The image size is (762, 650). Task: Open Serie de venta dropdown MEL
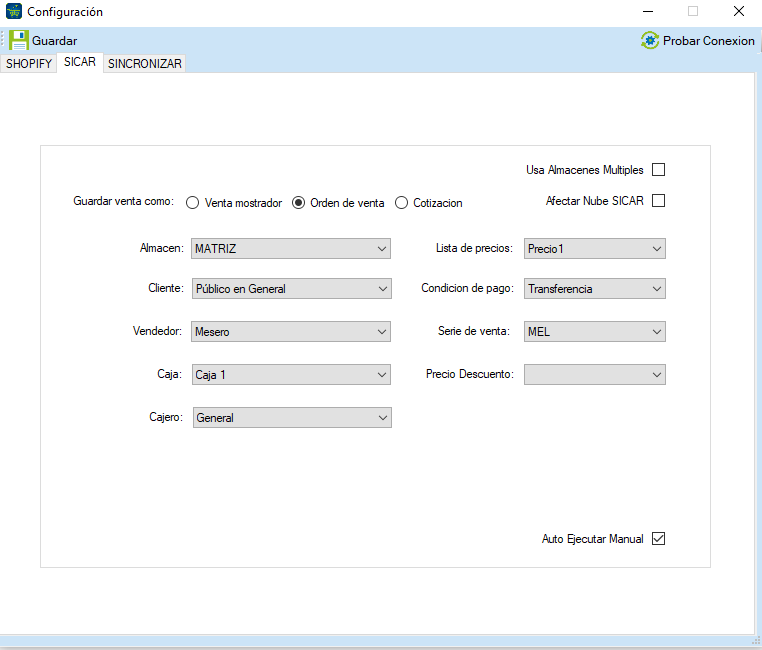[595, 332]
